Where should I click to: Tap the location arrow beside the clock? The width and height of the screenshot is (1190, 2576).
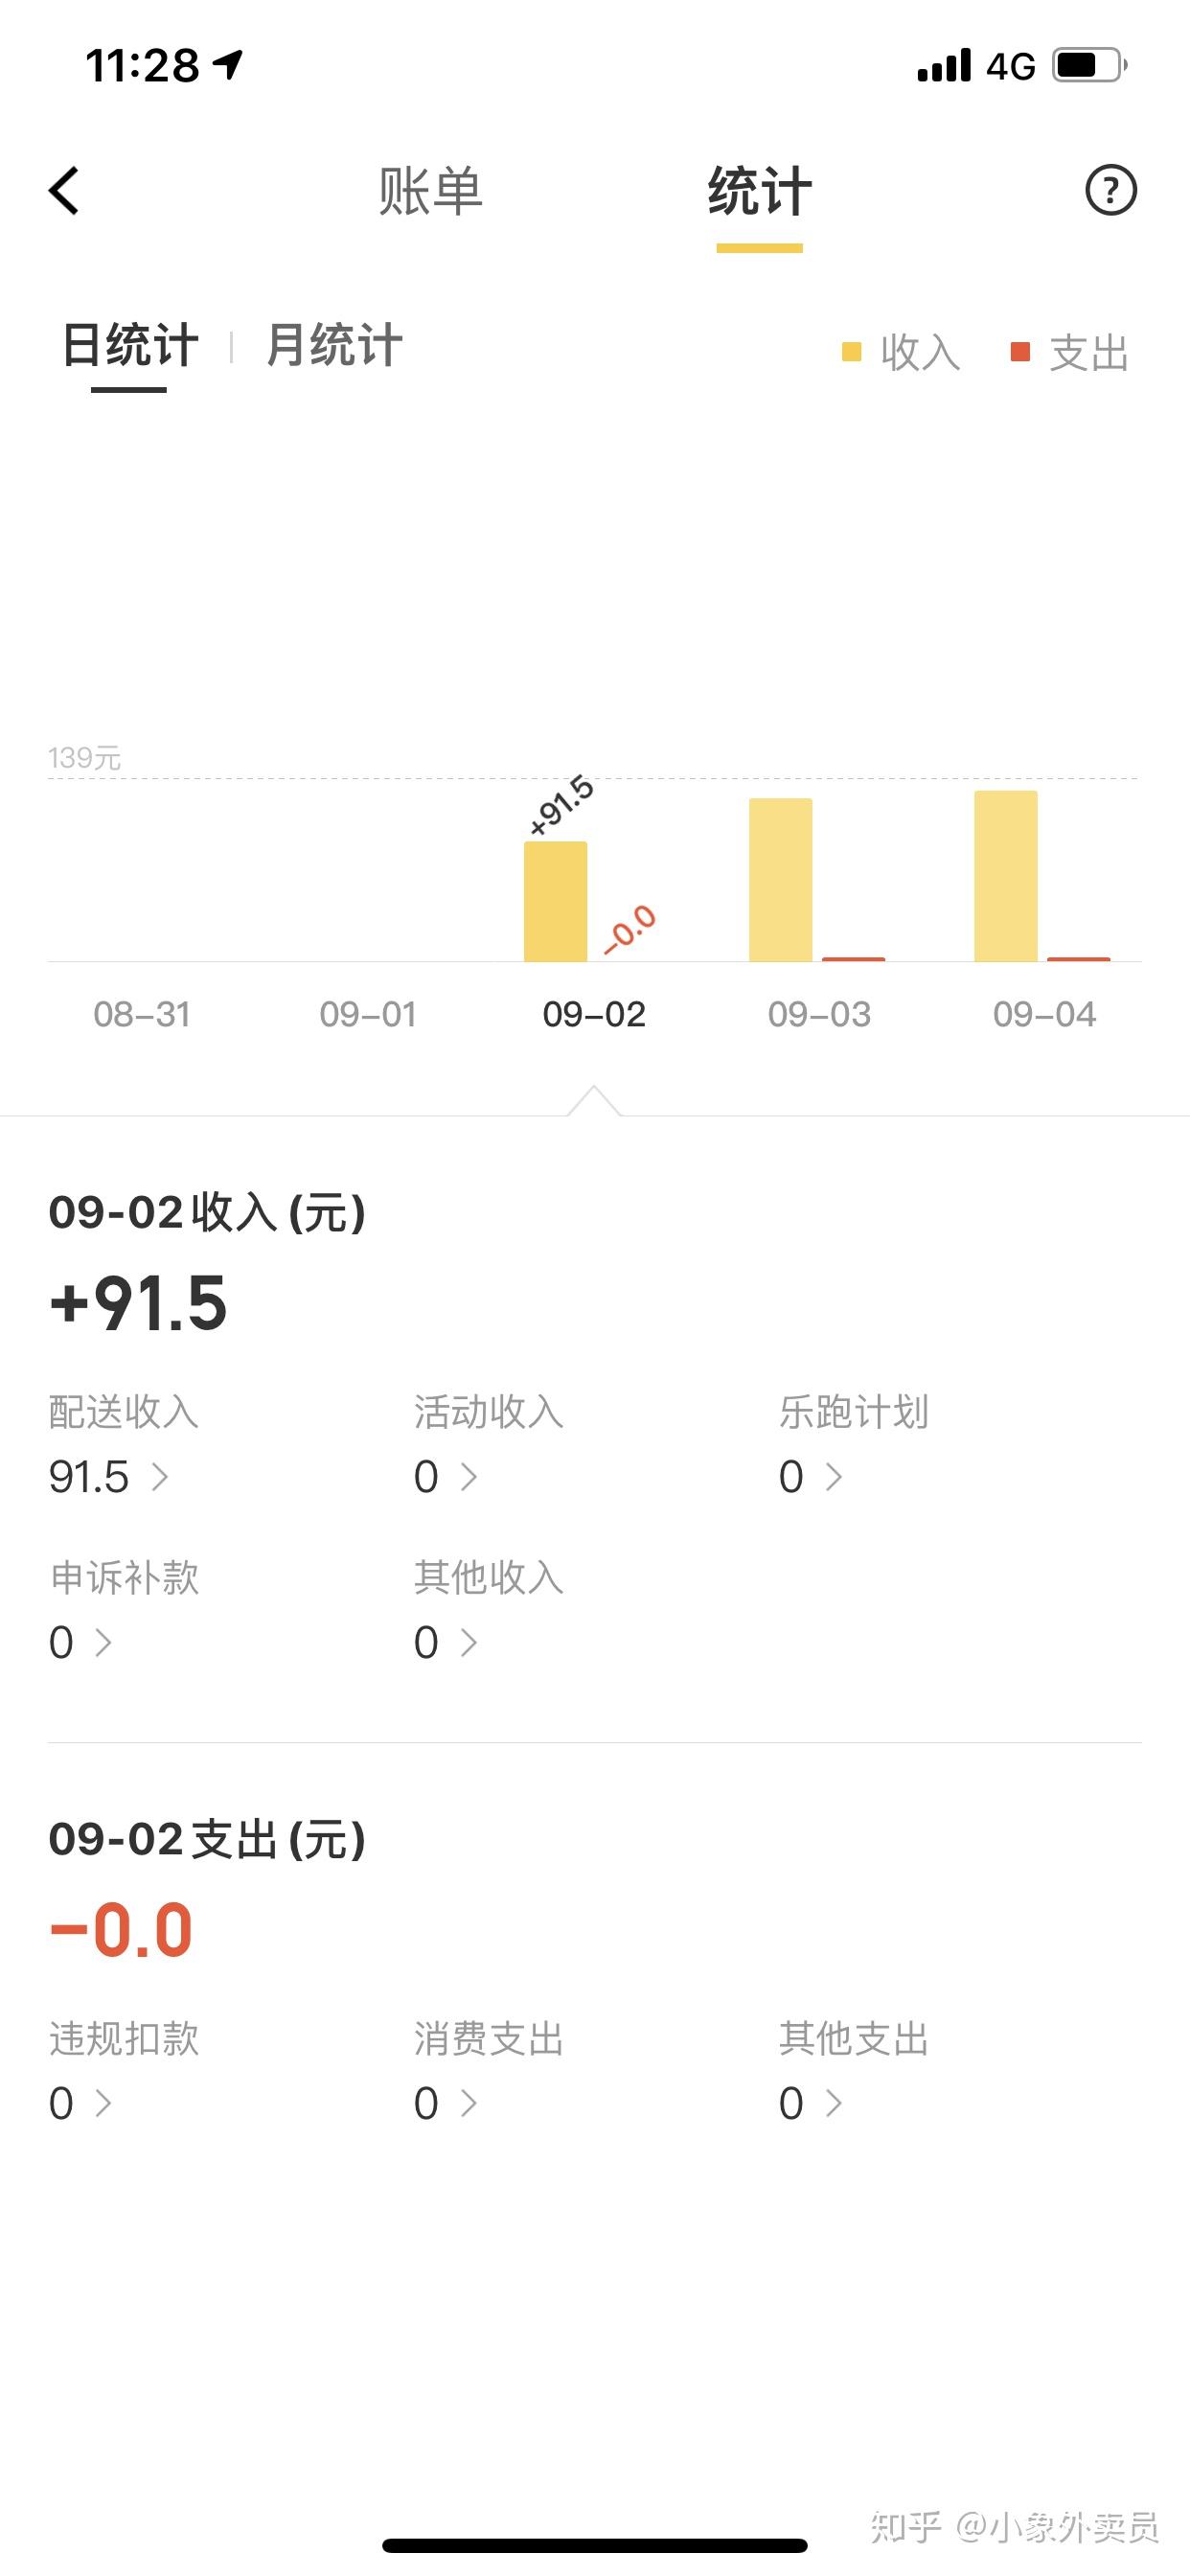tap(228, 66)
